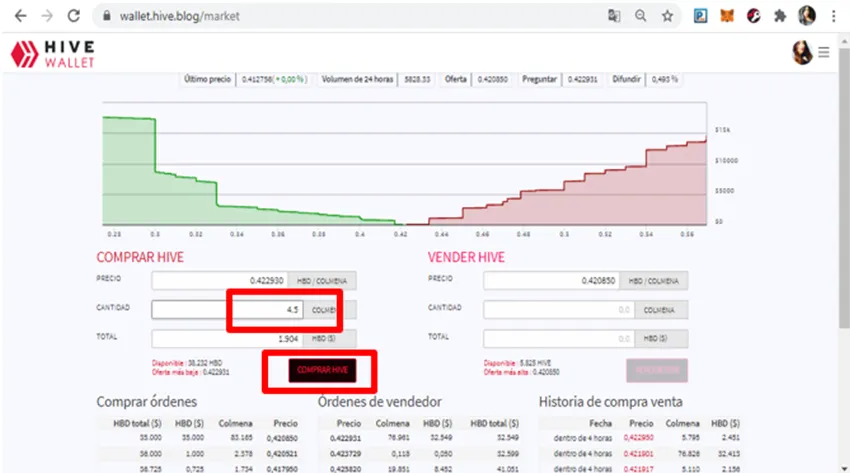Click the red circular extension icon
Viewport: 850px width, 473px height.
tap(754, 16)
